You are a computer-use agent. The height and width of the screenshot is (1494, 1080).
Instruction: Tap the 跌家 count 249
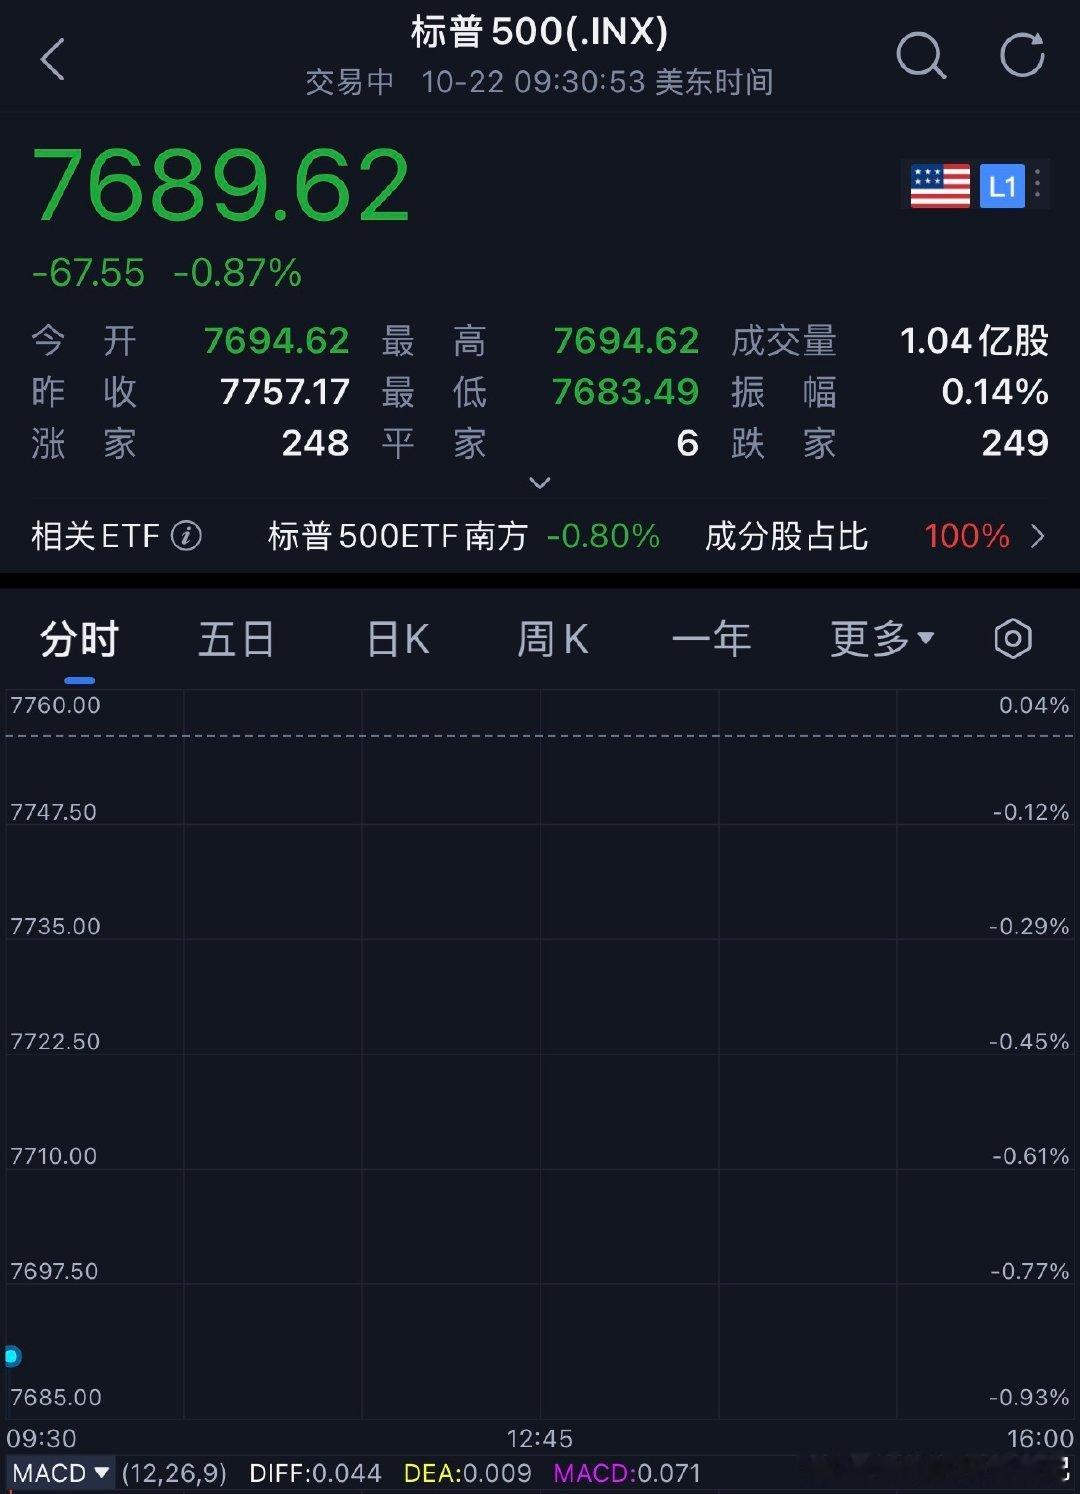(1015, 443)
